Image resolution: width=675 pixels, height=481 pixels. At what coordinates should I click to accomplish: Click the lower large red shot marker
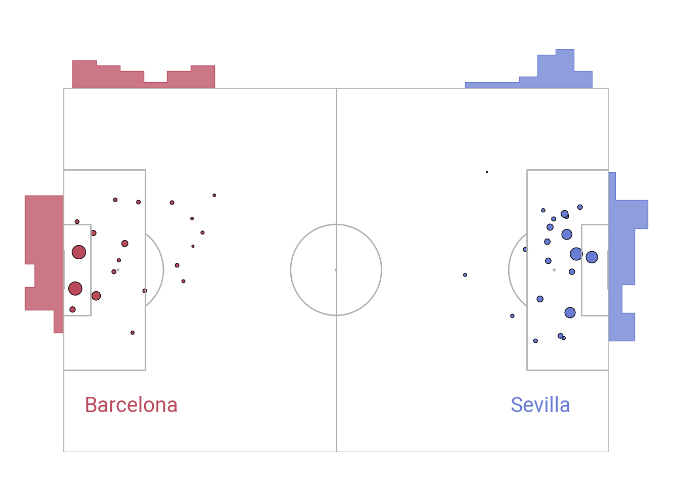coord(75,288)
